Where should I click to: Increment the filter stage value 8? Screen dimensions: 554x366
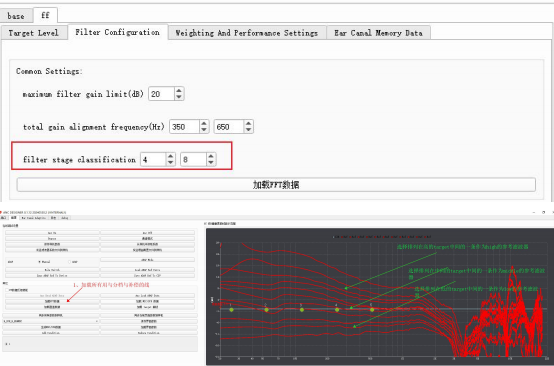211,156
